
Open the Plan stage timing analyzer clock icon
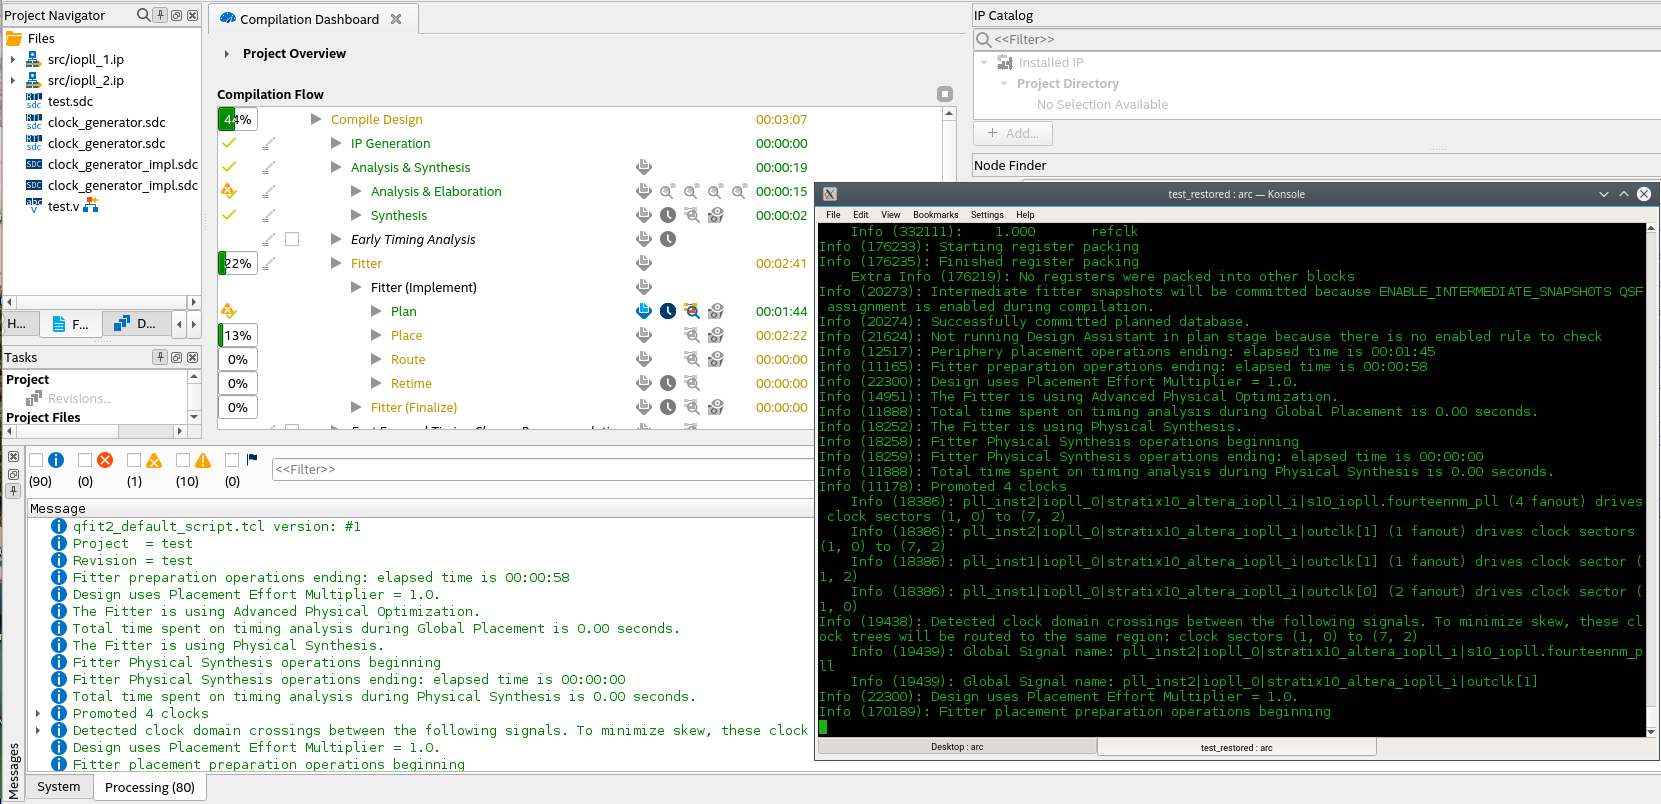(668, 311)
